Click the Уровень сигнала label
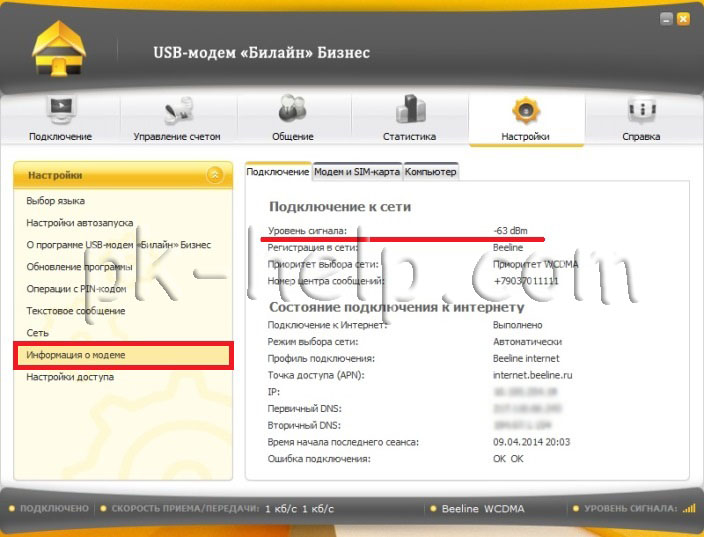Screen dimensions: 704x537 [308, 231]
